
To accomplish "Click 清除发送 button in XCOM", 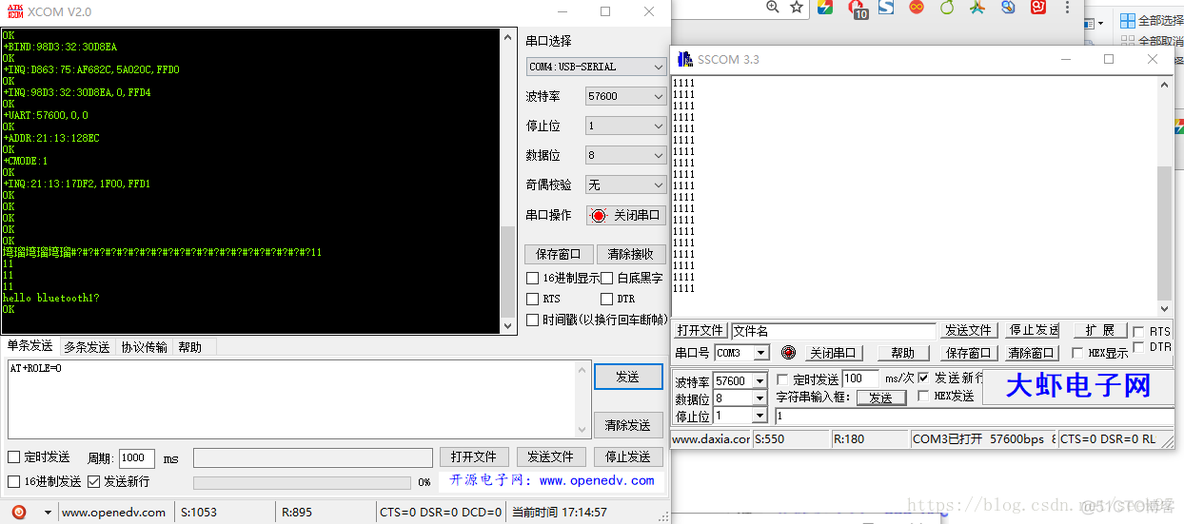I will click(x=627, y=425).
